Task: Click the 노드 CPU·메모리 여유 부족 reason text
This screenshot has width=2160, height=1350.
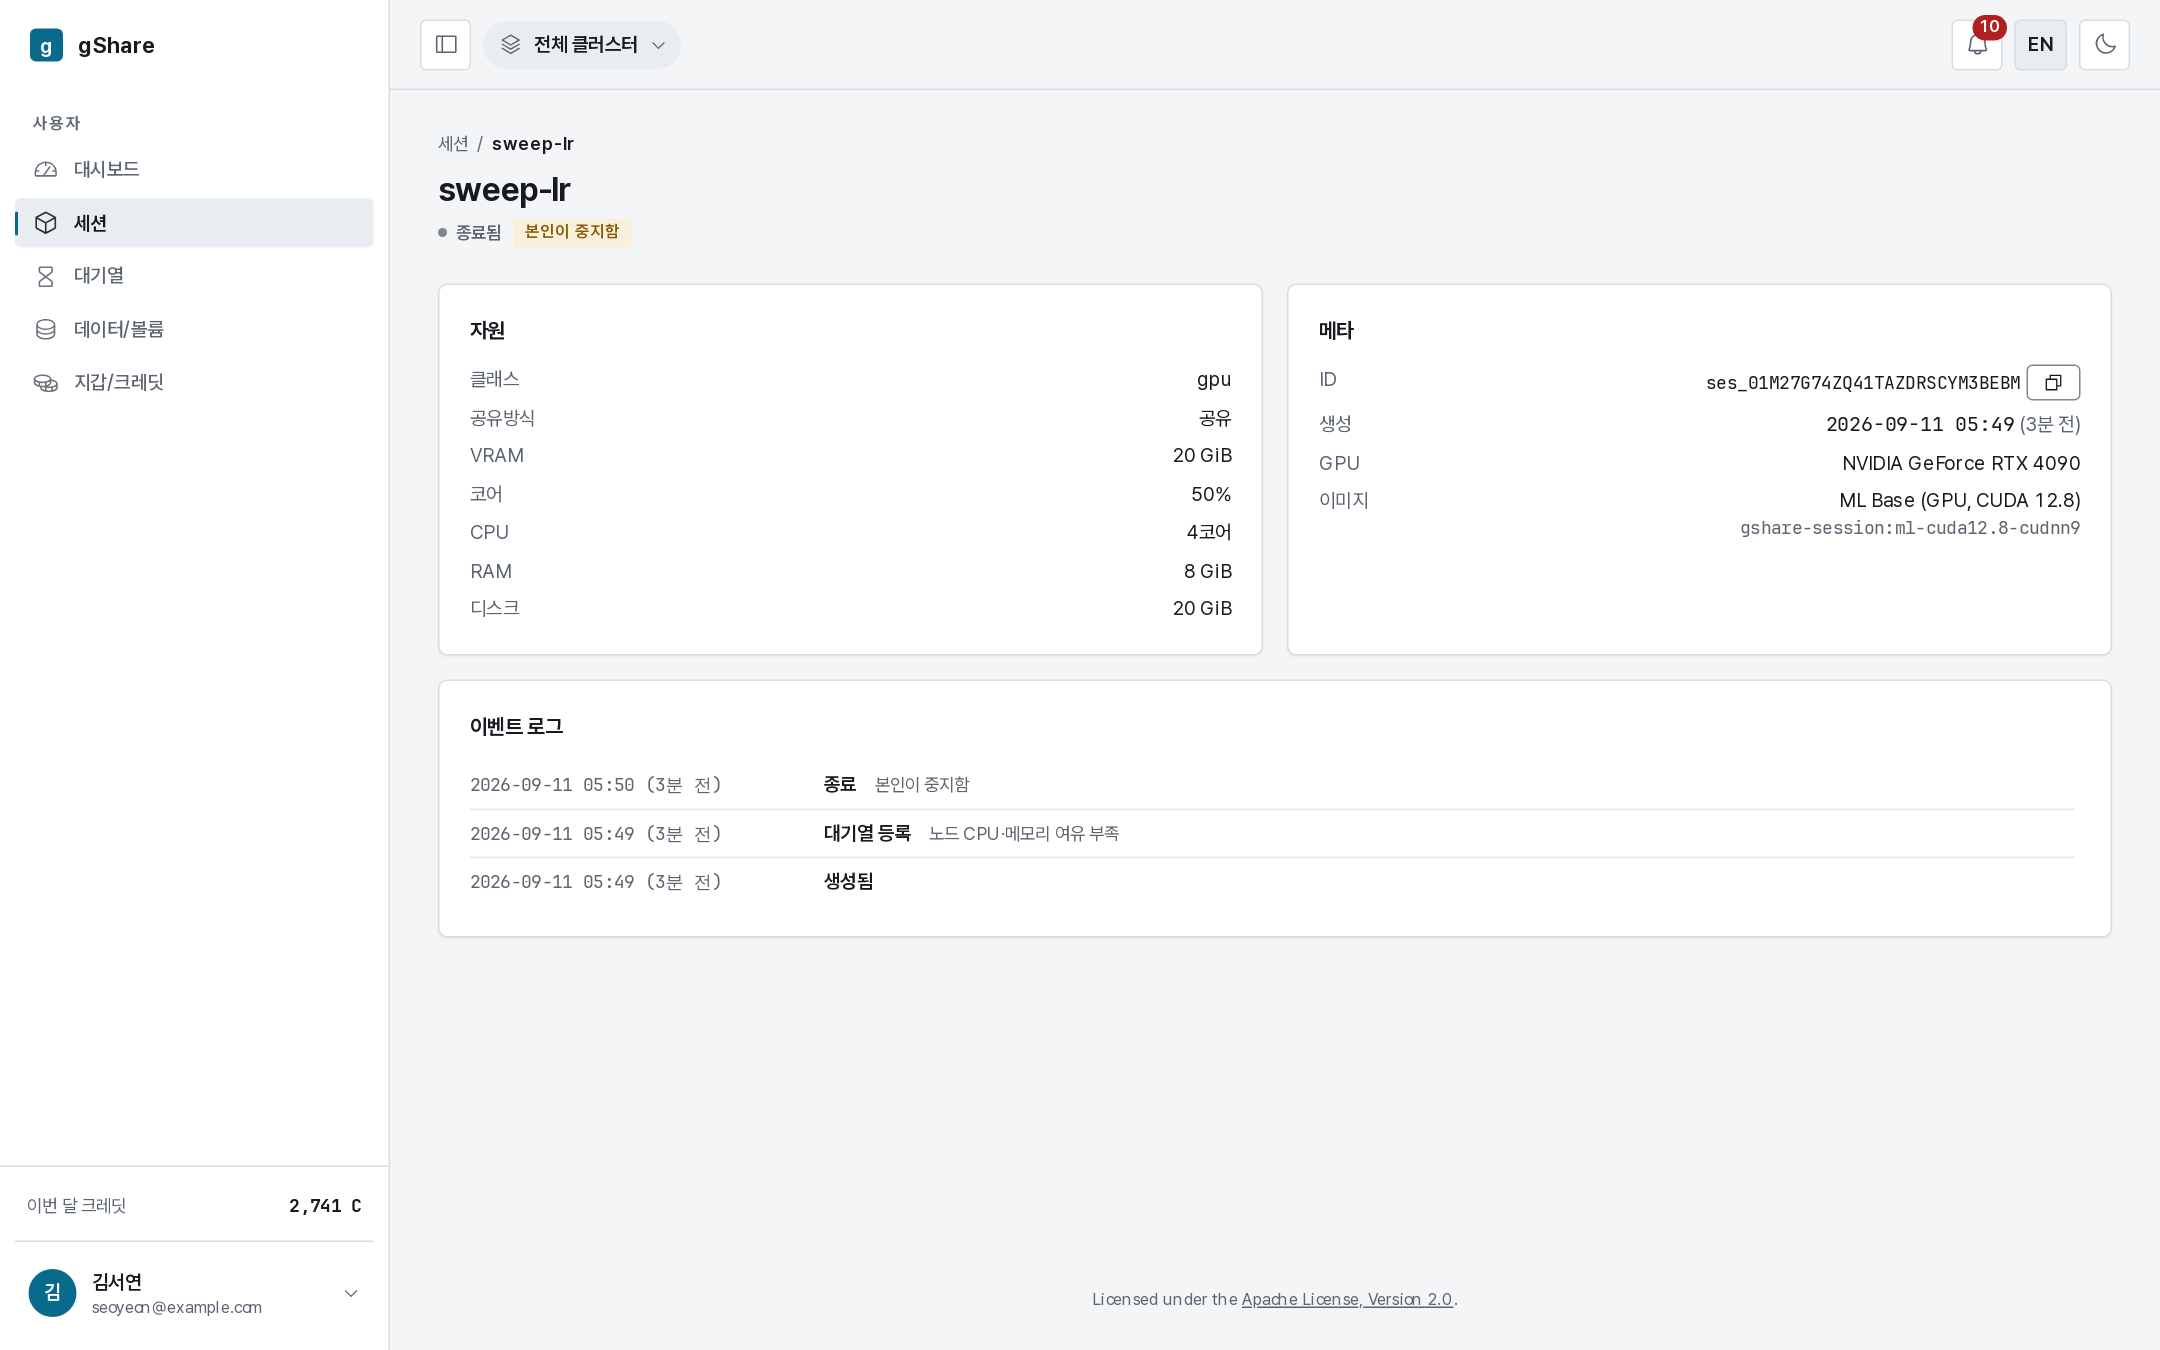Action: tap(1024, 833)
